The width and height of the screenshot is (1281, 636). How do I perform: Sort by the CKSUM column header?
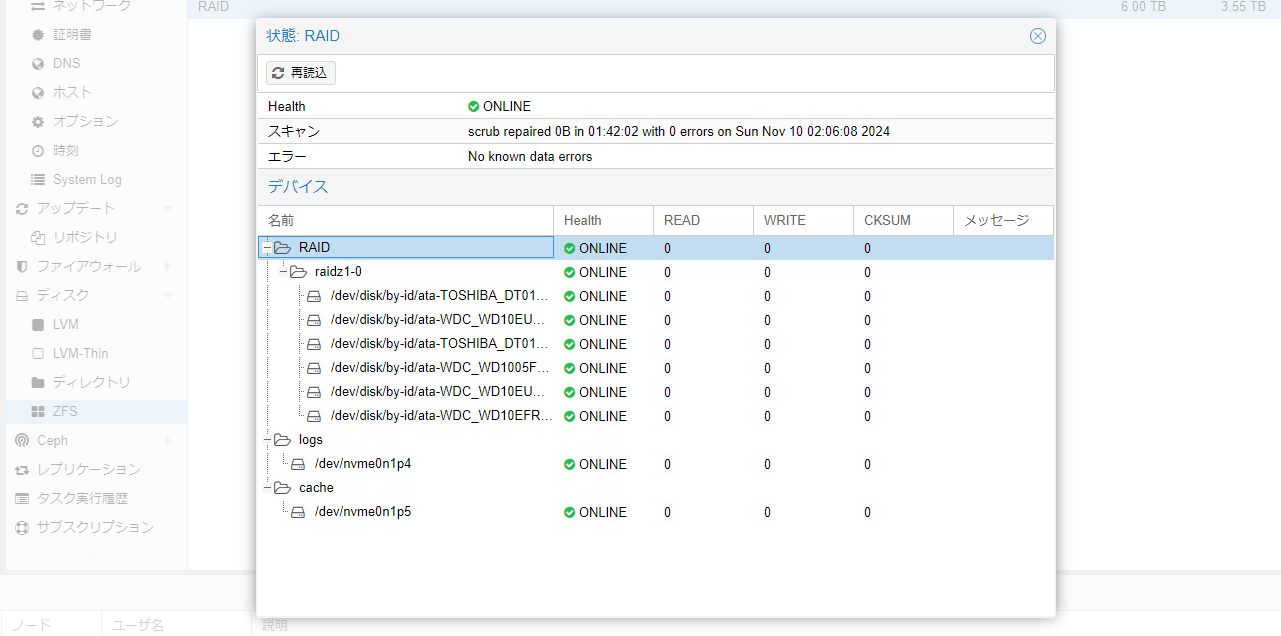pyautogui.click(x=903, y=220)
